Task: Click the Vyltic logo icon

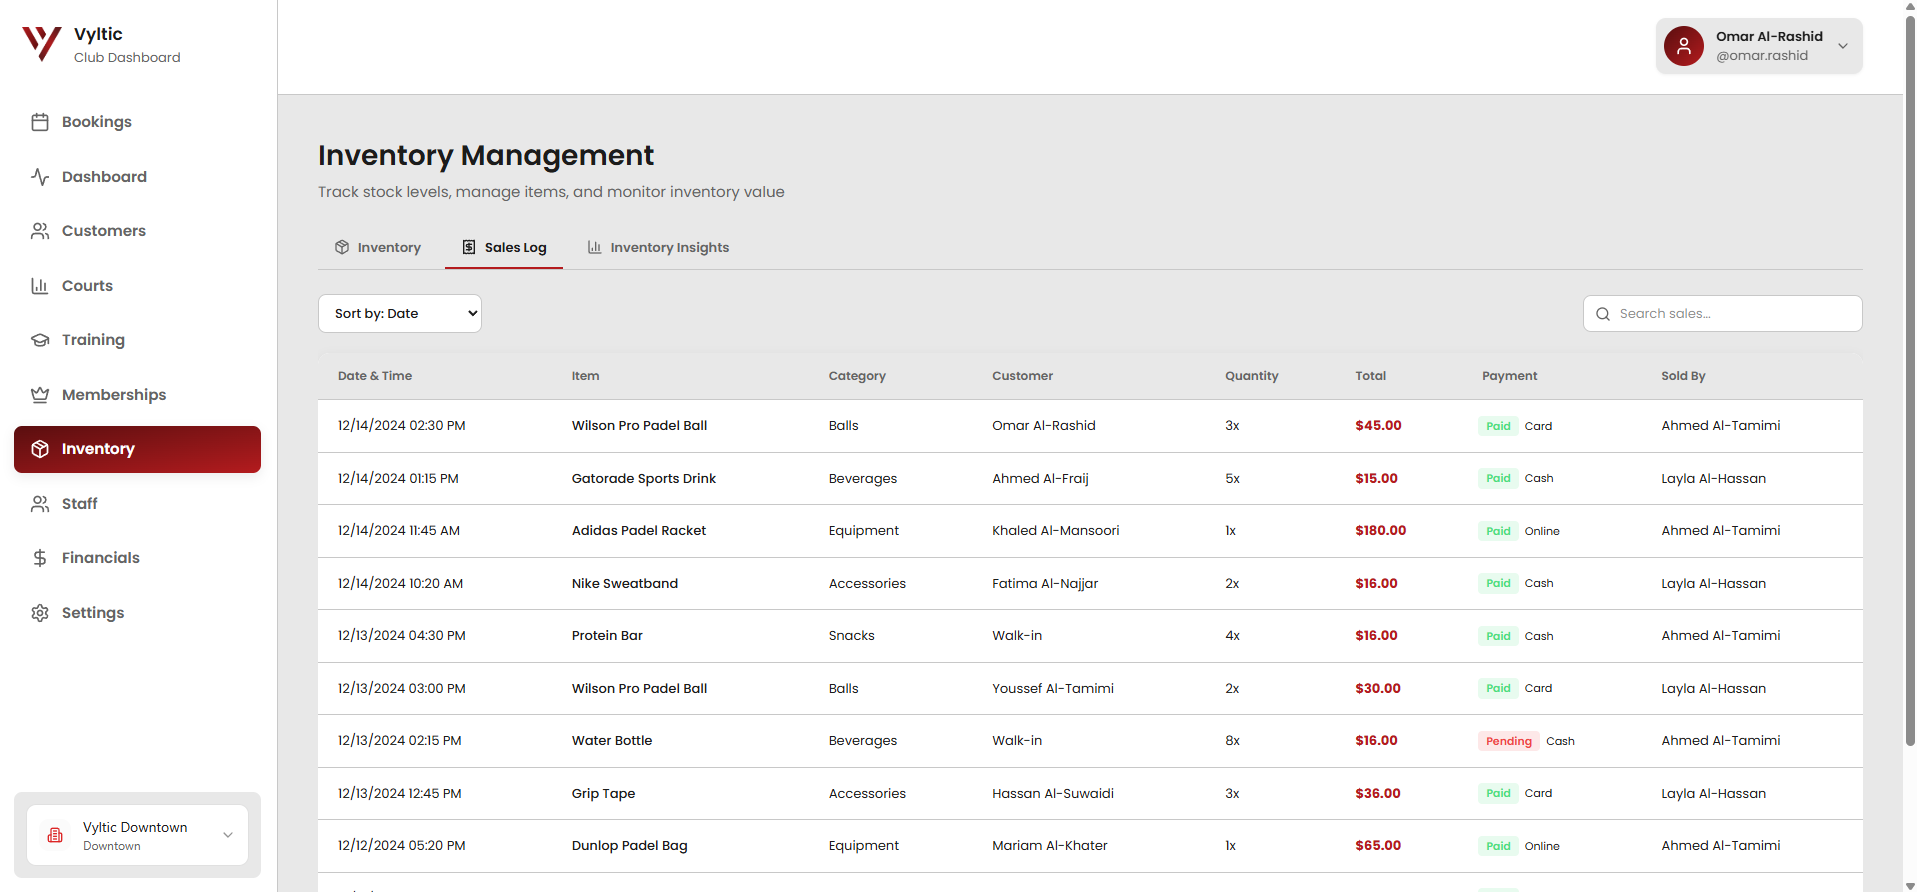Action: point(42,44)
